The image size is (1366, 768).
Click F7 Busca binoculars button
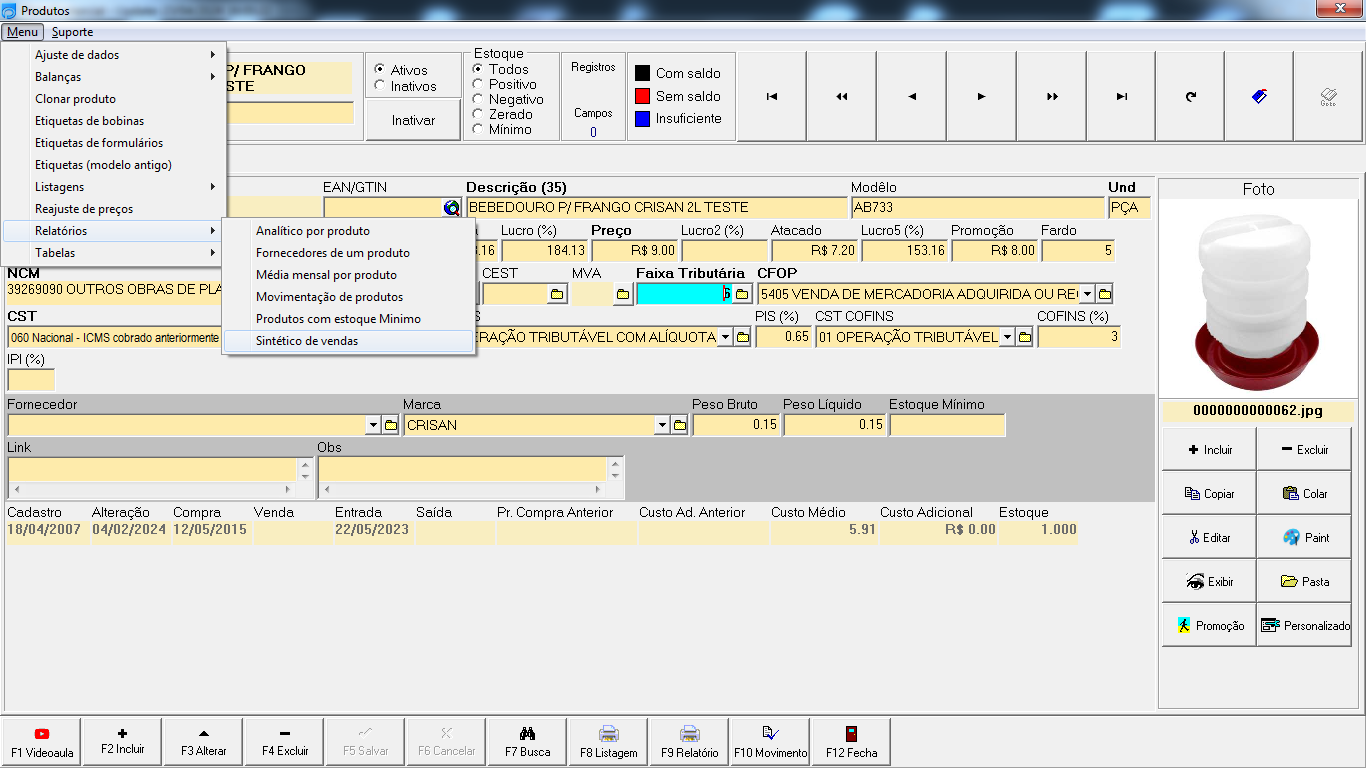(527, 741)
